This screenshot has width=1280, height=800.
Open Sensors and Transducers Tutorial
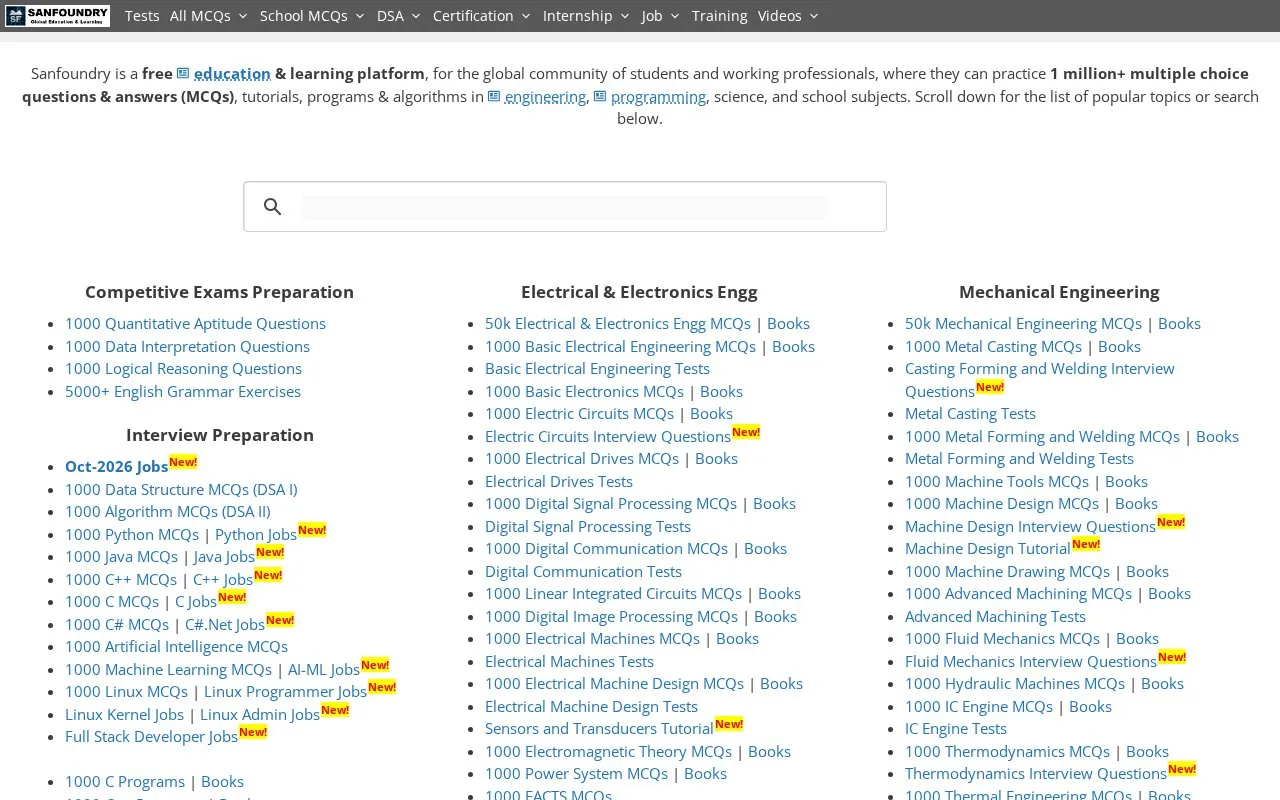pos(599,729)
